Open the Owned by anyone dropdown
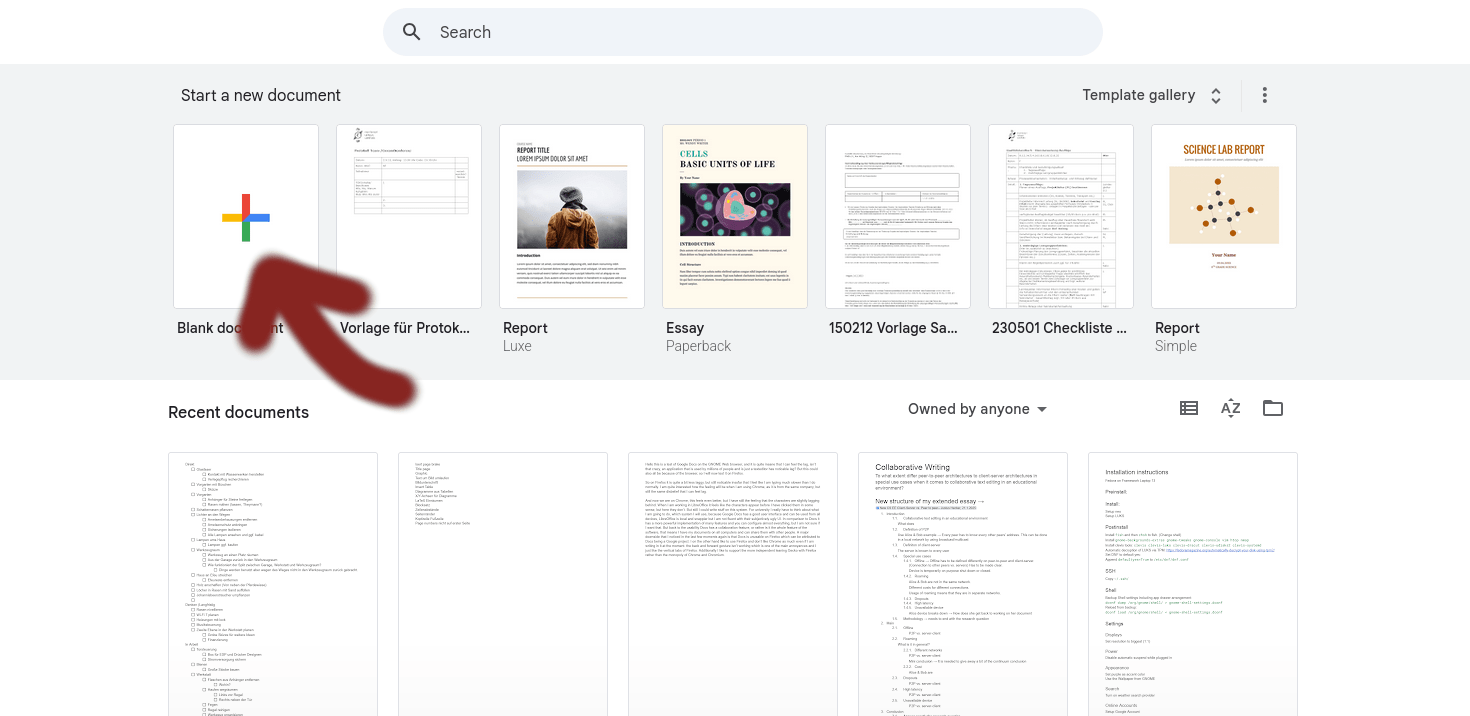 [978, 409]
